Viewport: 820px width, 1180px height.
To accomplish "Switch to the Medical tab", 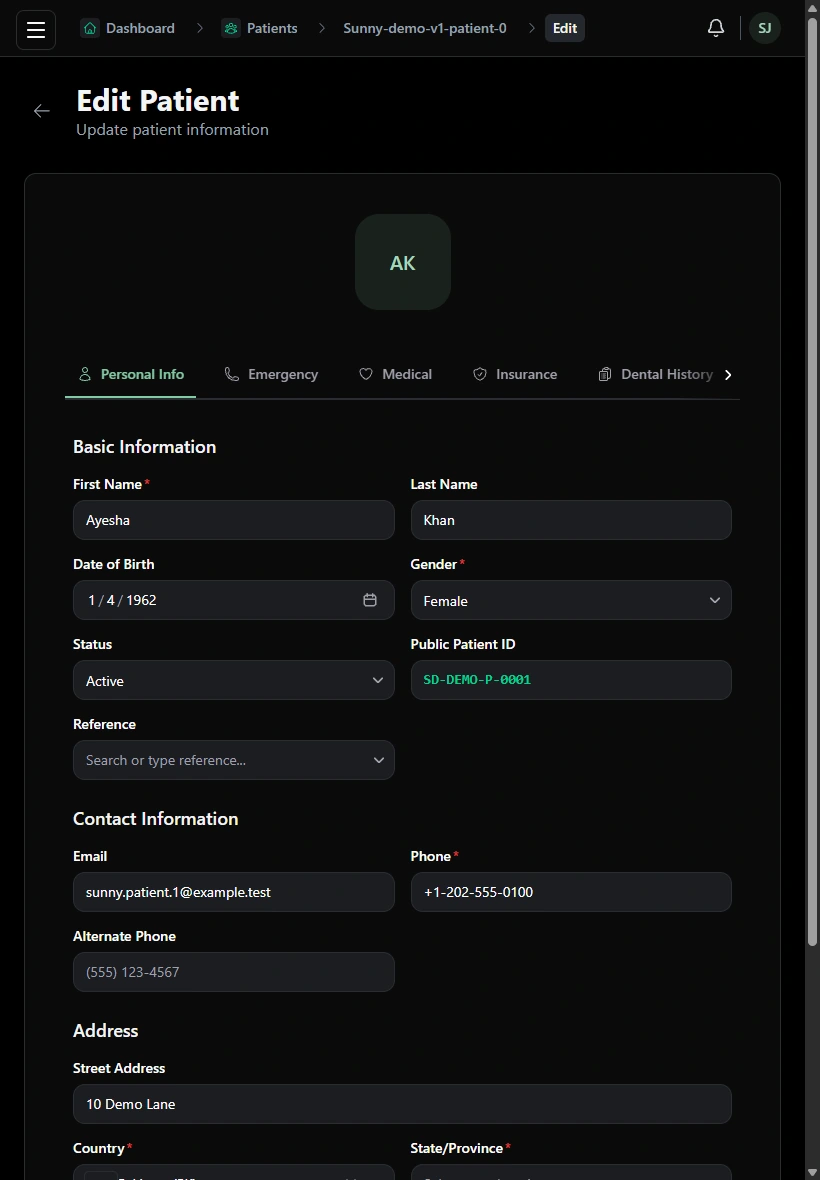I will tap(396, 375).
